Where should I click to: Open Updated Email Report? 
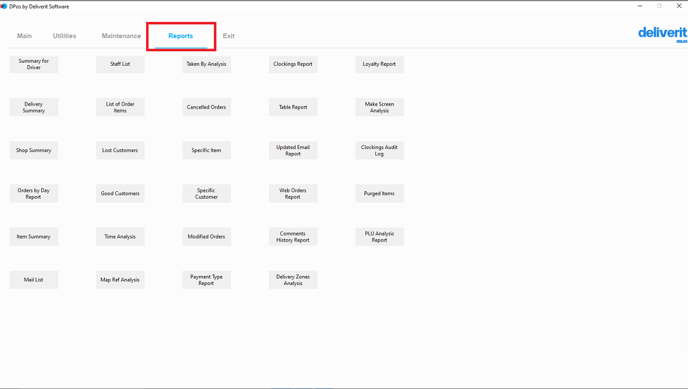[293, 150]
